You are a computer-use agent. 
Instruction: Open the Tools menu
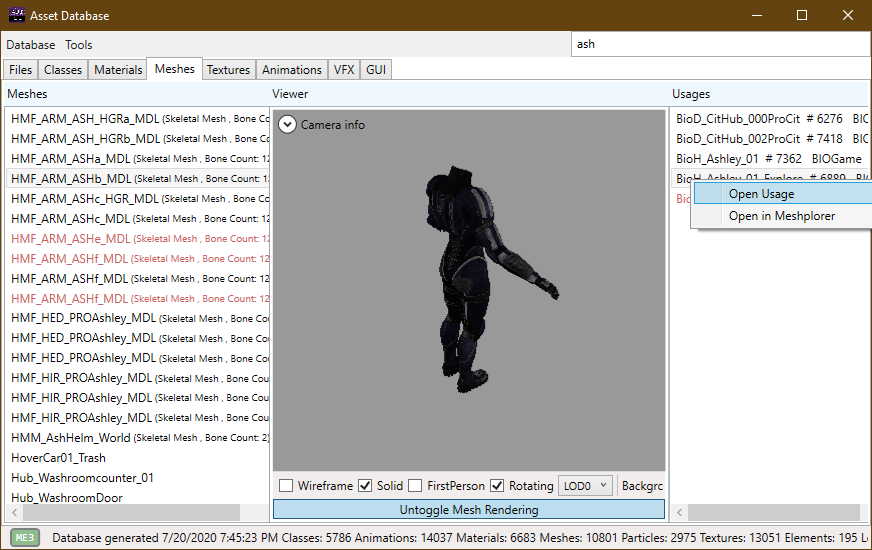tap(79, 45)
